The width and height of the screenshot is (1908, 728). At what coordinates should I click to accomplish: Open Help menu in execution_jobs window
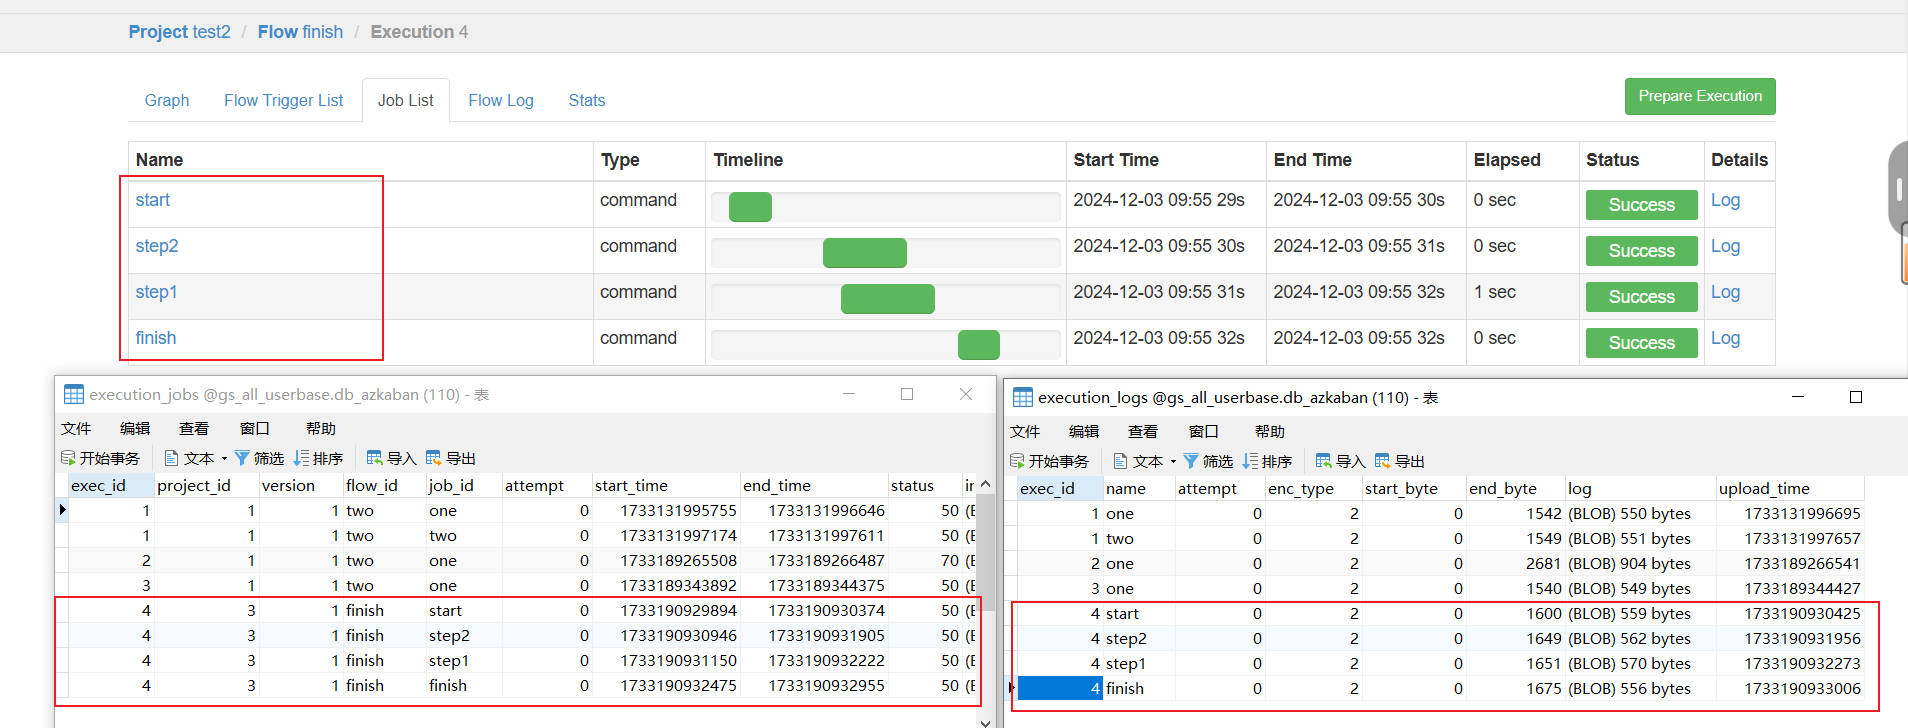pos(321,429)
